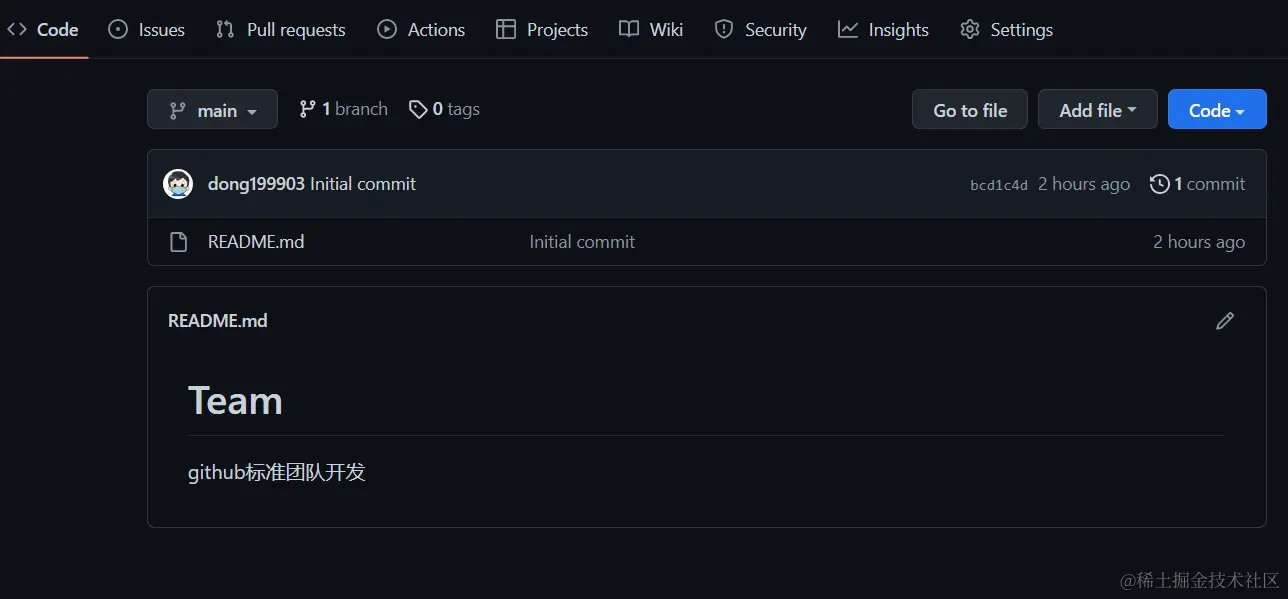Switch to the Pull requests tab
The image size is (1288, 599).
tap(281, 30)
